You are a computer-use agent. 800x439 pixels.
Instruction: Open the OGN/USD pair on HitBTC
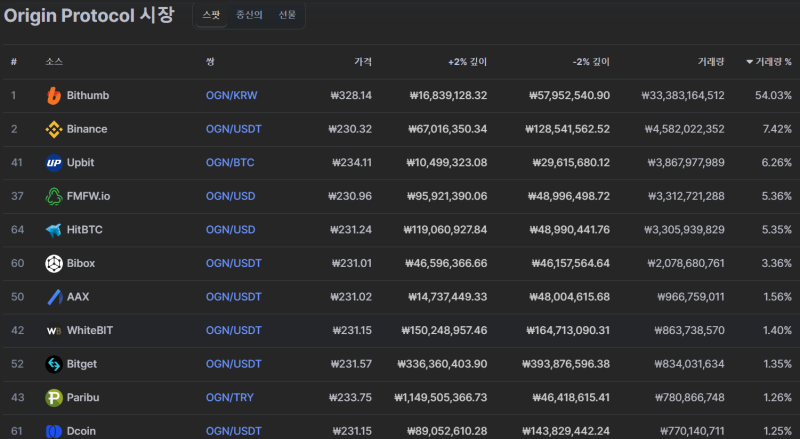pos(231,230)
